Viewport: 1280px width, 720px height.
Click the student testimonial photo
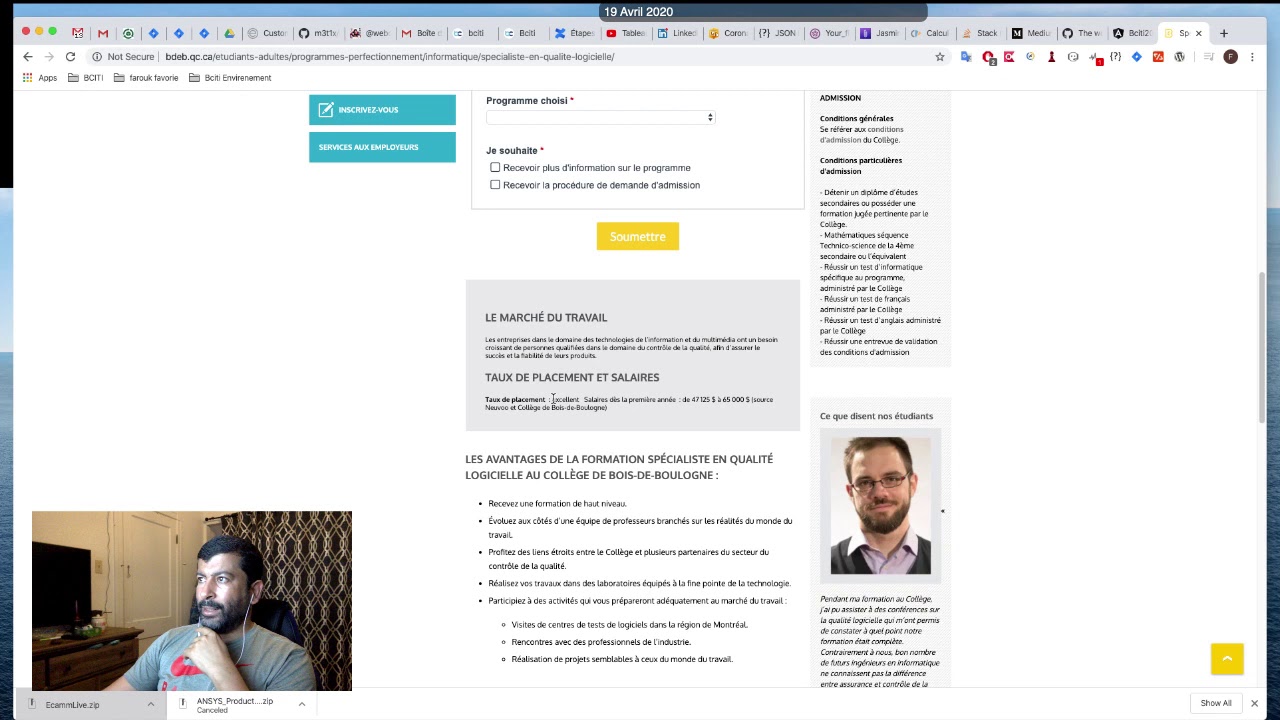[880, 506]
